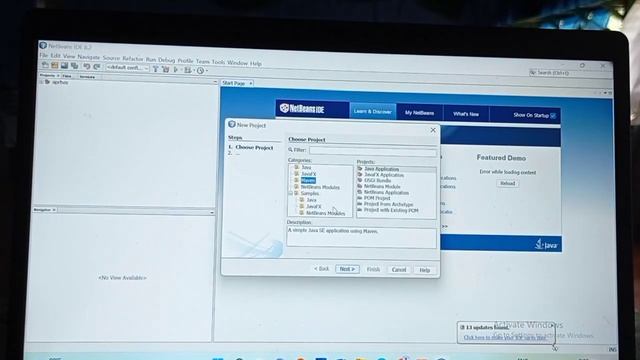Switch to the What's New tab
Viewport: 640px width, 360px height.
point(466,114)
